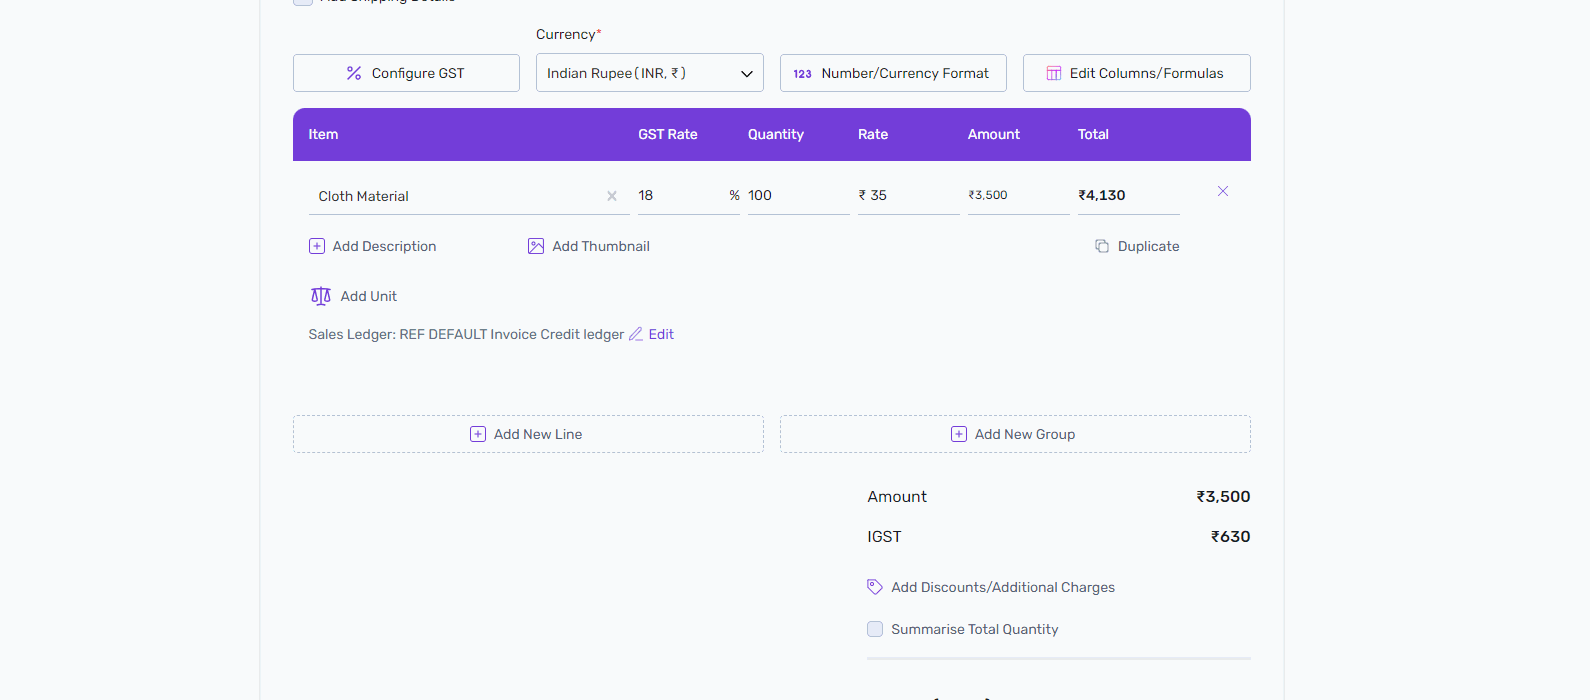Edit the Quantity field showing 100
1590x700 pixels.
pyautogui.click(x=799, y=195)
